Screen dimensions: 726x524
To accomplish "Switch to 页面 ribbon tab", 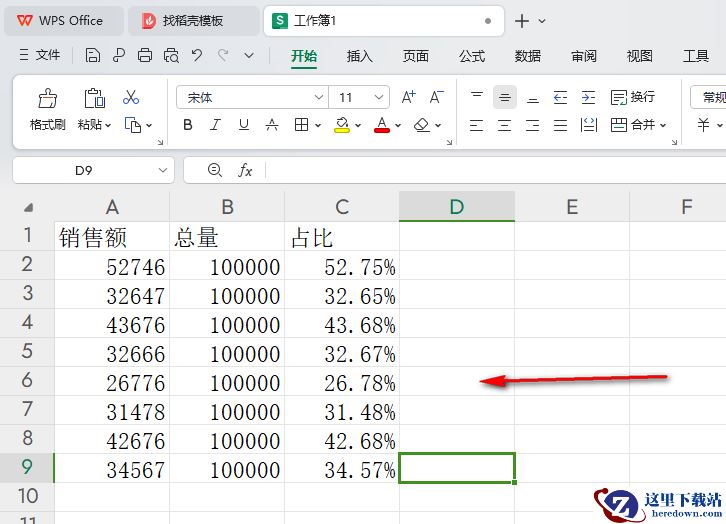I will tap(416, 56).
